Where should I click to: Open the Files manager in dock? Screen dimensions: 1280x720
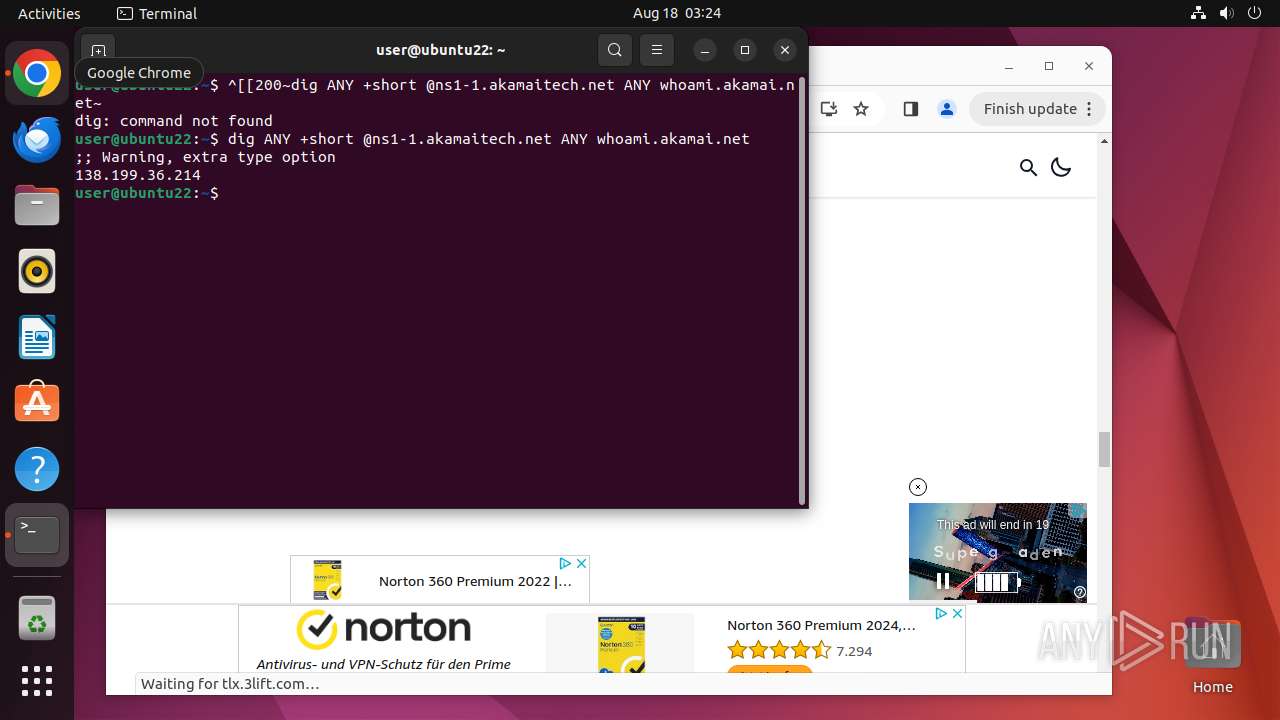click(x=37, y=206)
